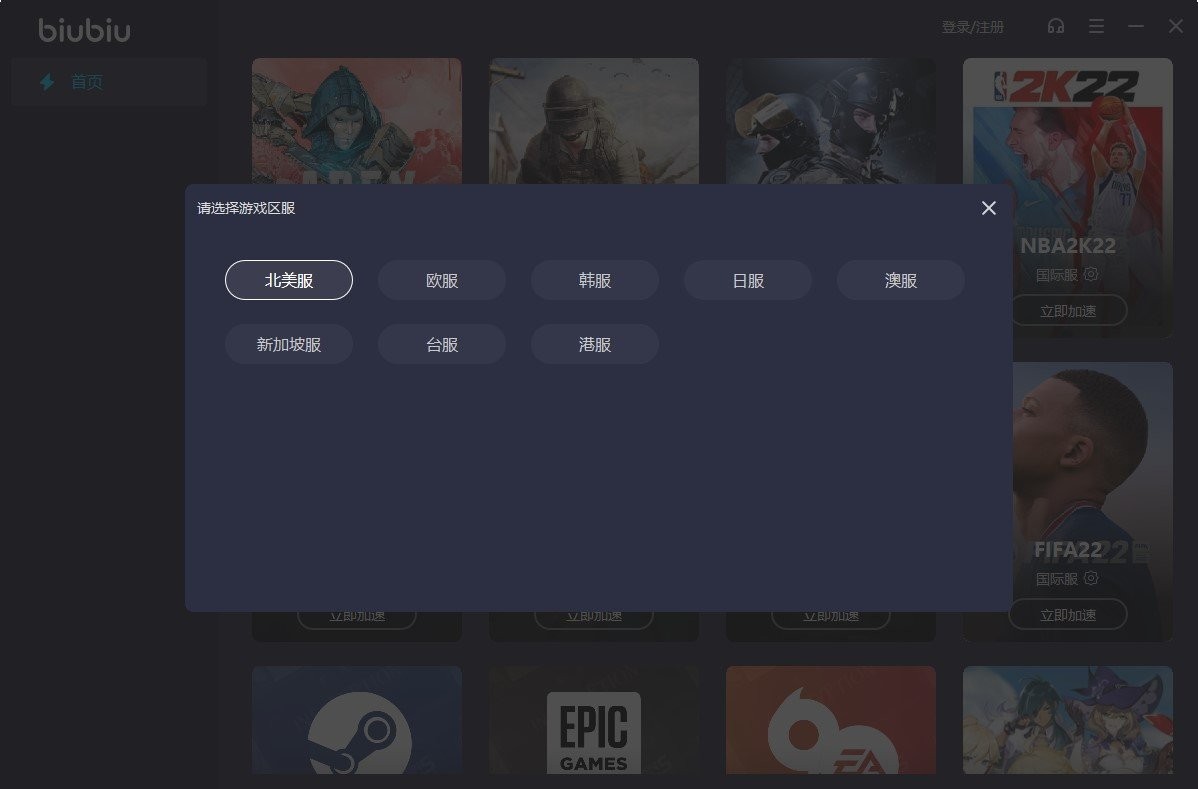The height and width of the screenshot is (789, 1198).
Task: Open NBA2K22 server settings gear
Action: 1091,274
